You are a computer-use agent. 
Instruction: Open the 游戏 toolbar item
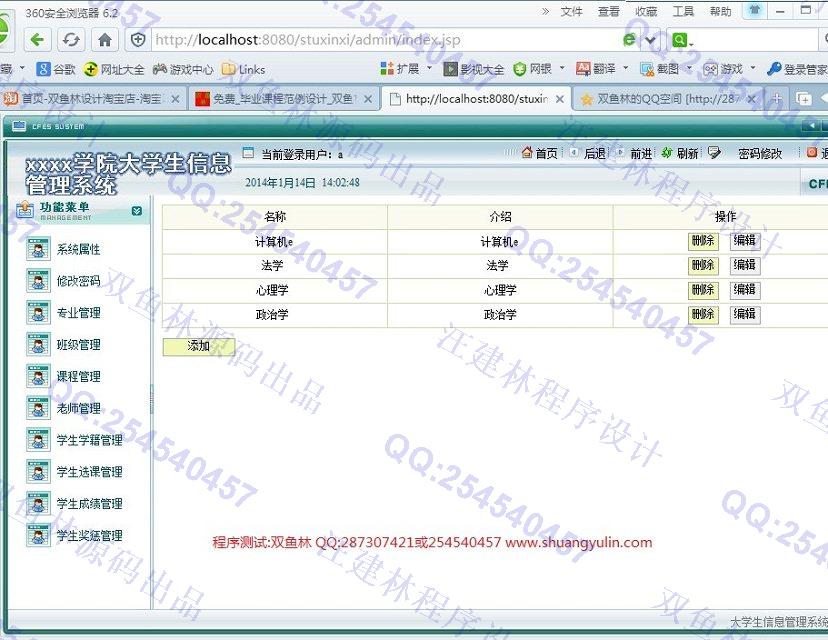point(723,69)
